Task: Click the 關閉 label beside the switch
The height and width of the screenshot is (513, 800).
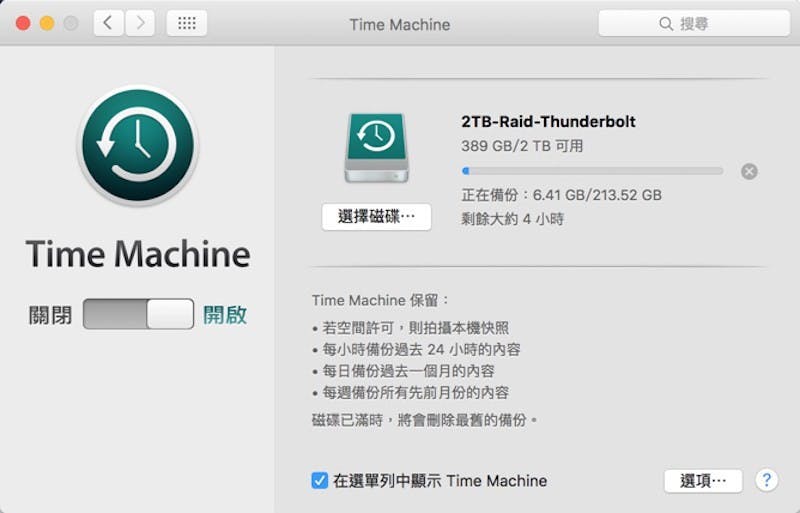Action: click(x=50, y=315)
